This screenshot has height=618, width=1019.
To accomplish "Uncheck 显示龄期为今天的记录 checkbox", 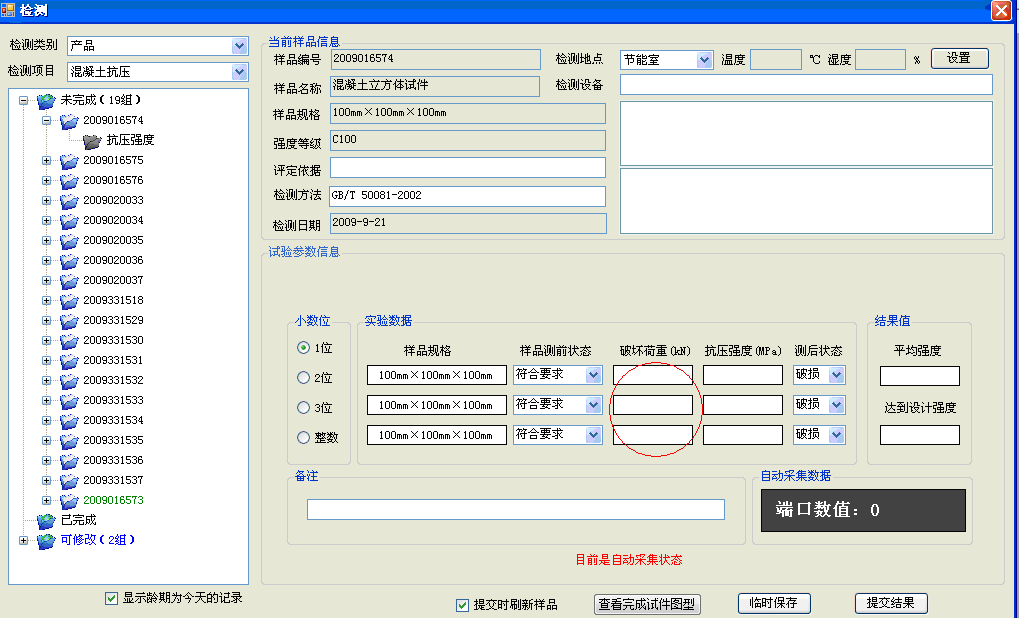I will click(x=111, y=599).
